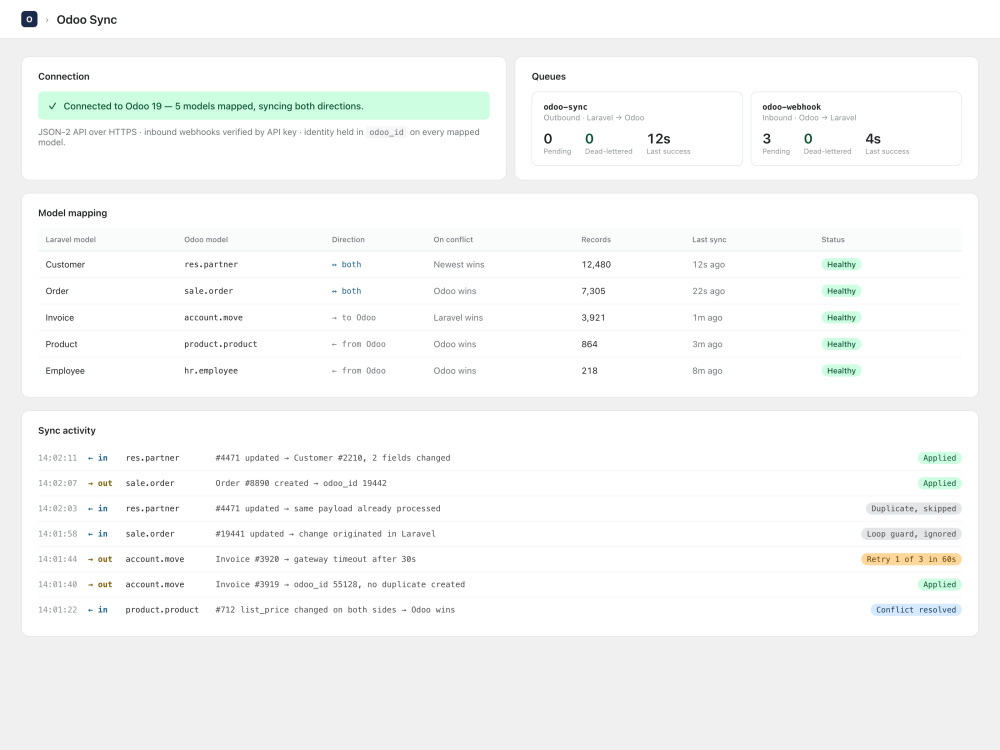Image resolution: width=1000 pixels, height=750 pixels.
Task: Click the 12,480 records value
Action: (596, 265)
